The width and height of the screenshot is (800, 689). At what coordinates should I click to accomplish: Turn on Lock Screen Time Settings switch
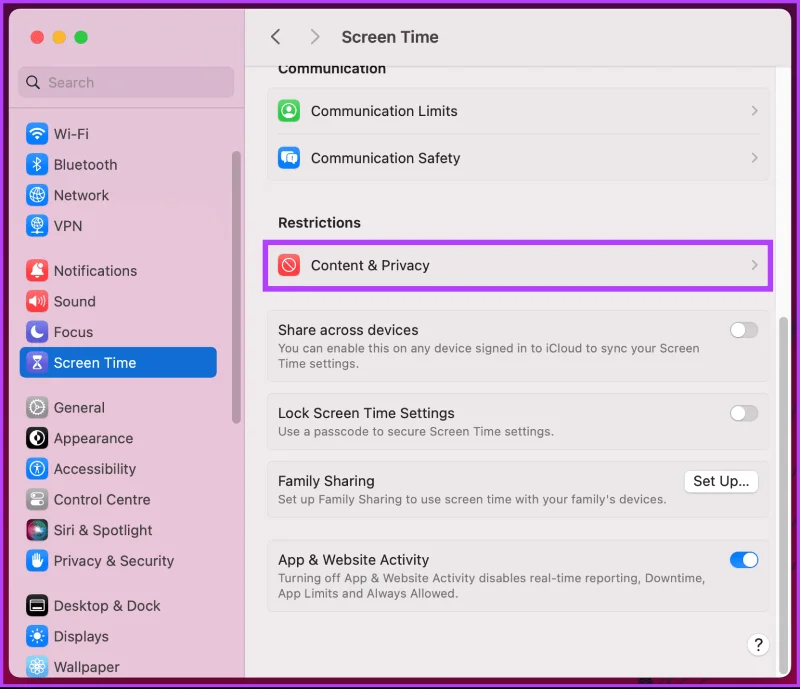(744, 413)
